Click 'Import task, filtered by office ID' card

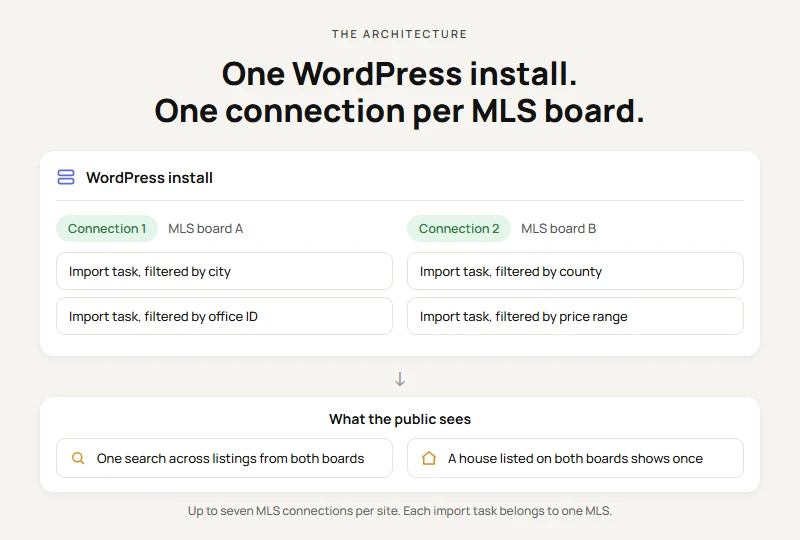coord(224,316)
